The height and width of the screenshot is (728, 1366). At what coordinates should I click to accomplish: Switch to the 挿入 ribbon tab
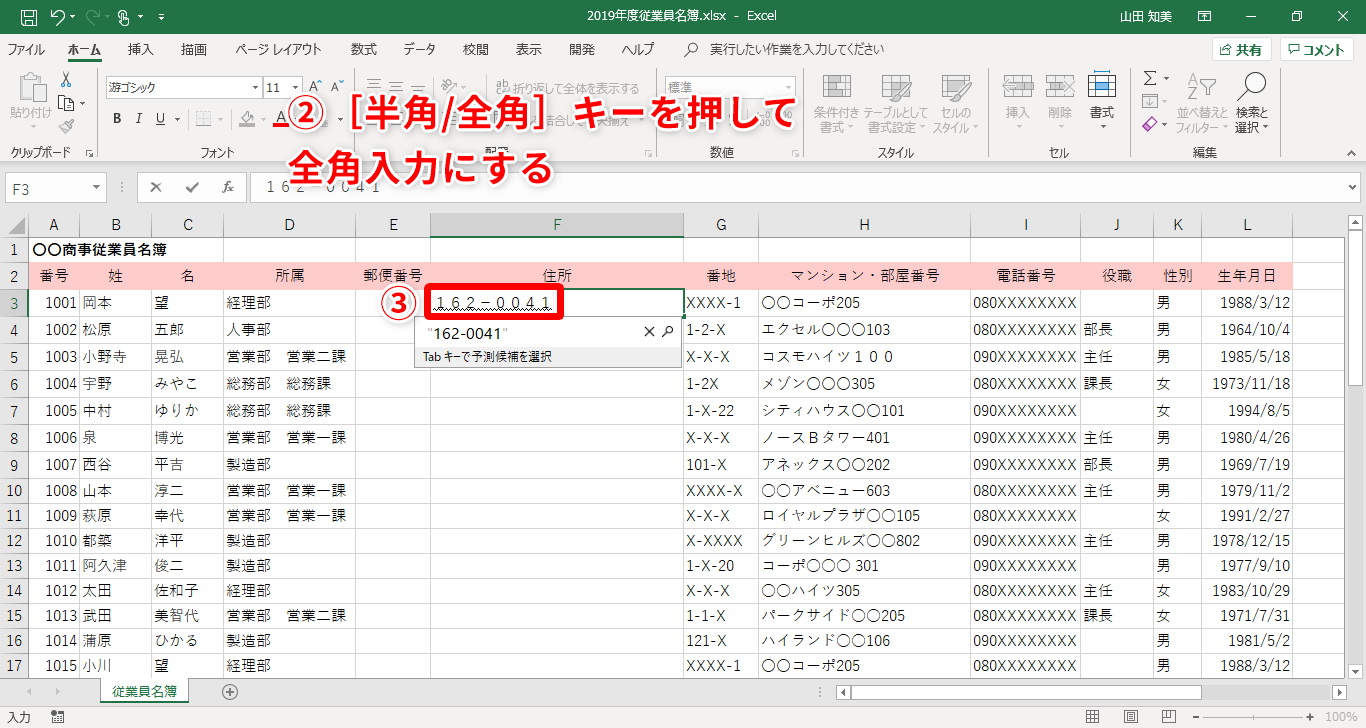[140, 49]
